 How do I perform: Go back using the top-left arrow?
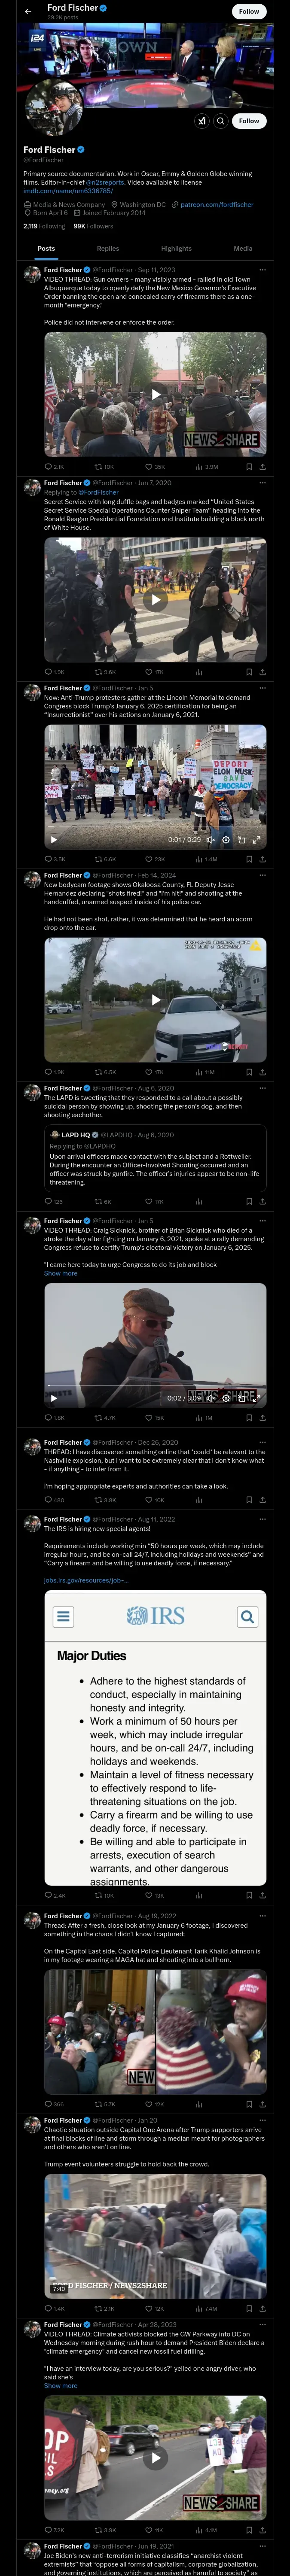coord(28,11)
